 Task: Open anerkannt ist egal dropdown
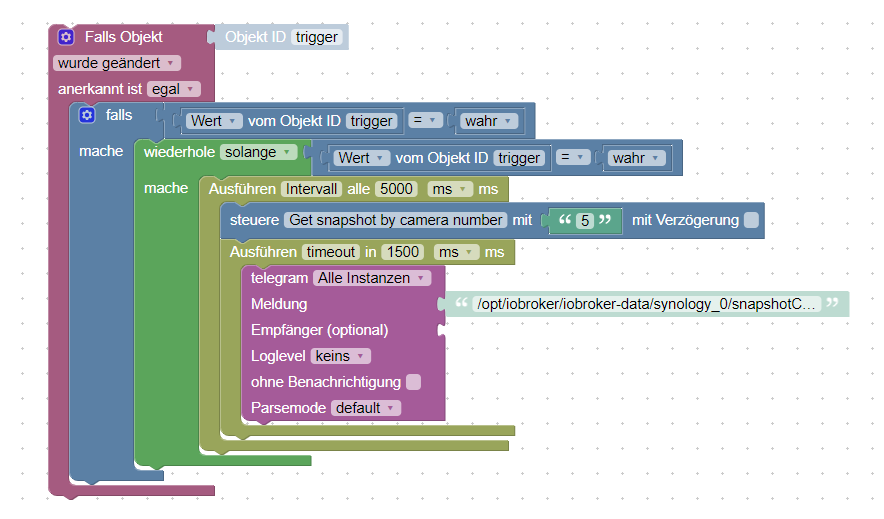pos(174,89)
